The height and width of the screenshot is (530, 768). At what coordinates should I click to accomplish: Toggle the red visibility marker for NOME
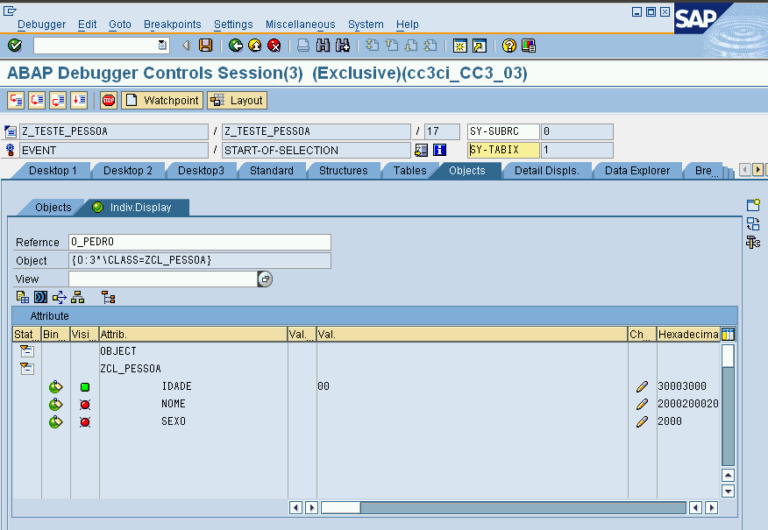click(84, 405)
